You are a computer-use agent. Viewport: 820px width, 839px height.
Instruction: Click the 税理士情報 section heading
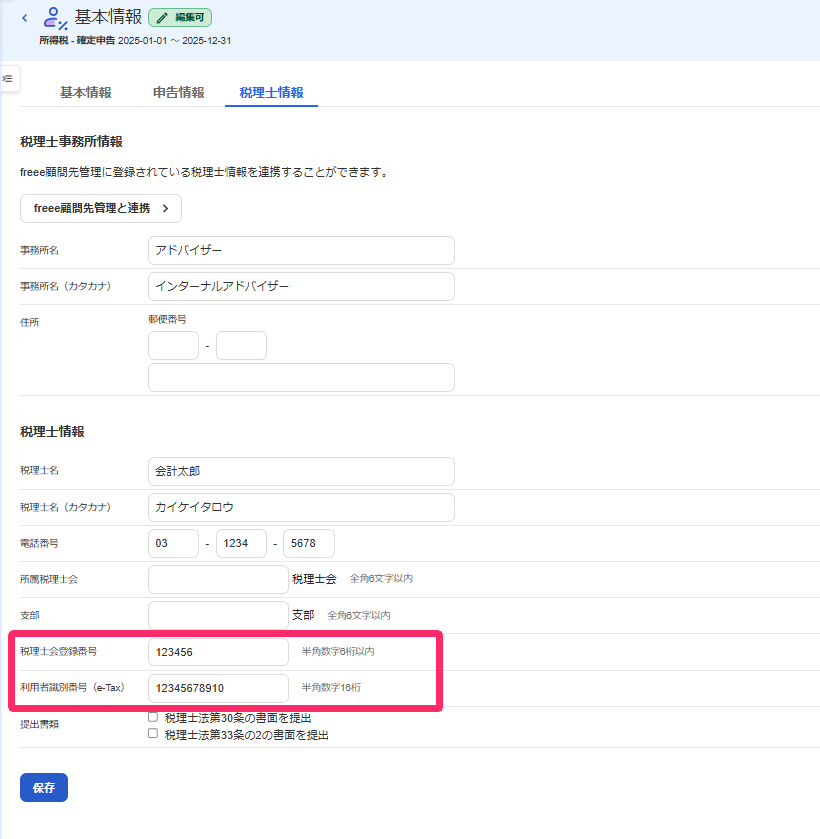pyautogui.click(x=52, y=432)
